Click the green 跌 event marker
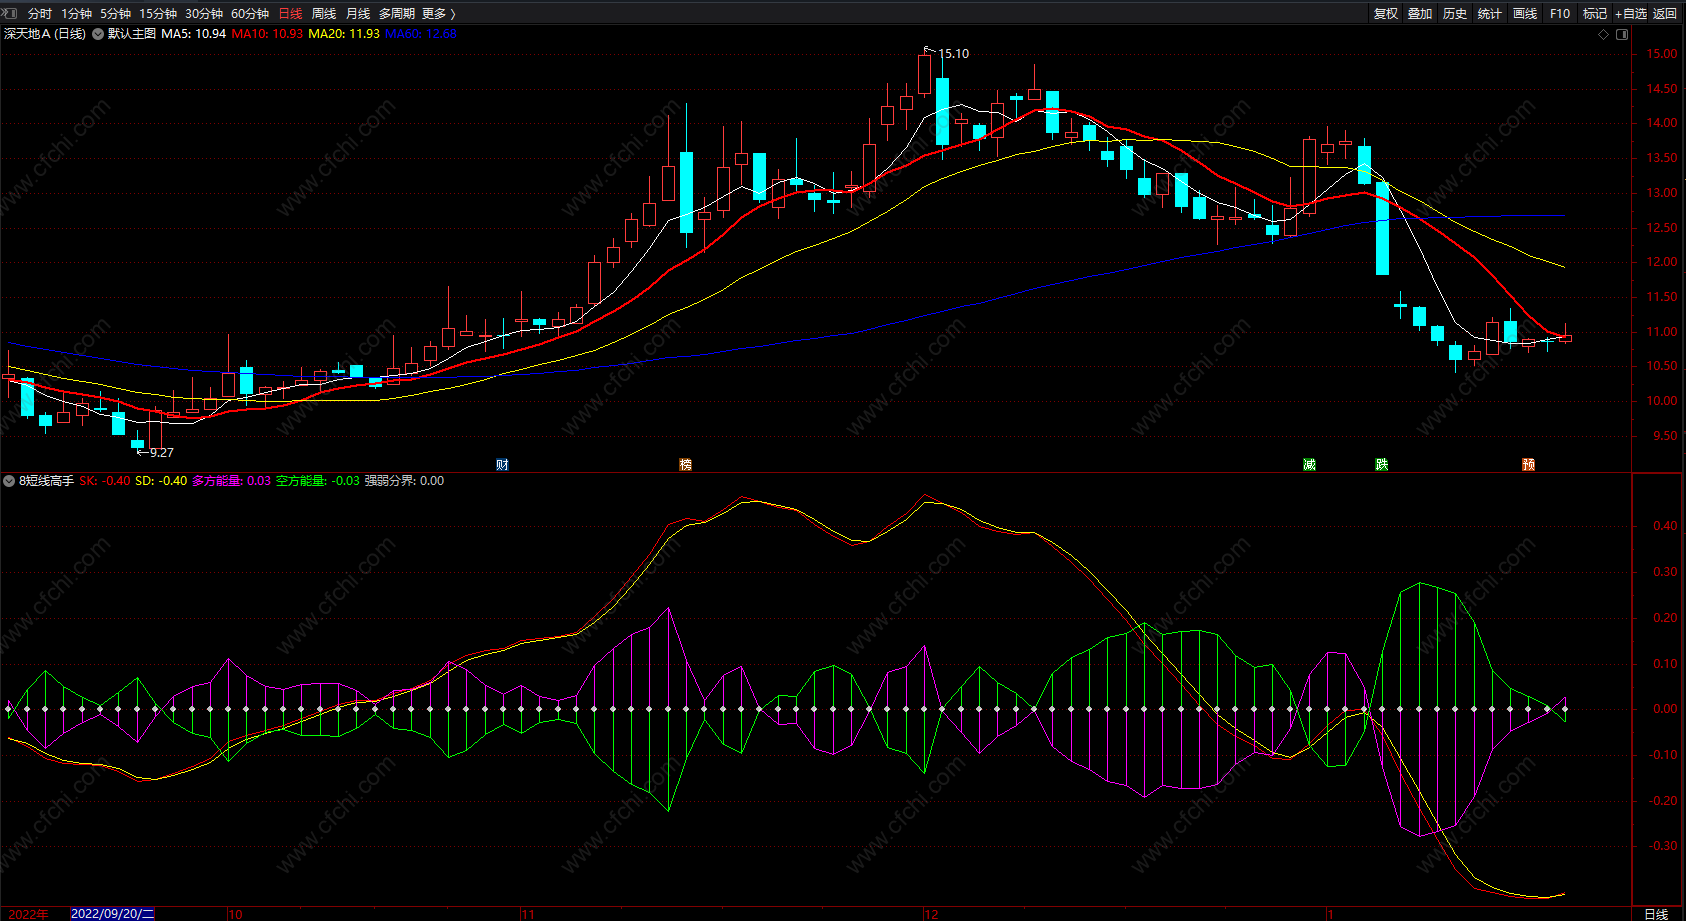Image resolution: width=1686 pixels, height=921 pixels. coord(1381,465)
